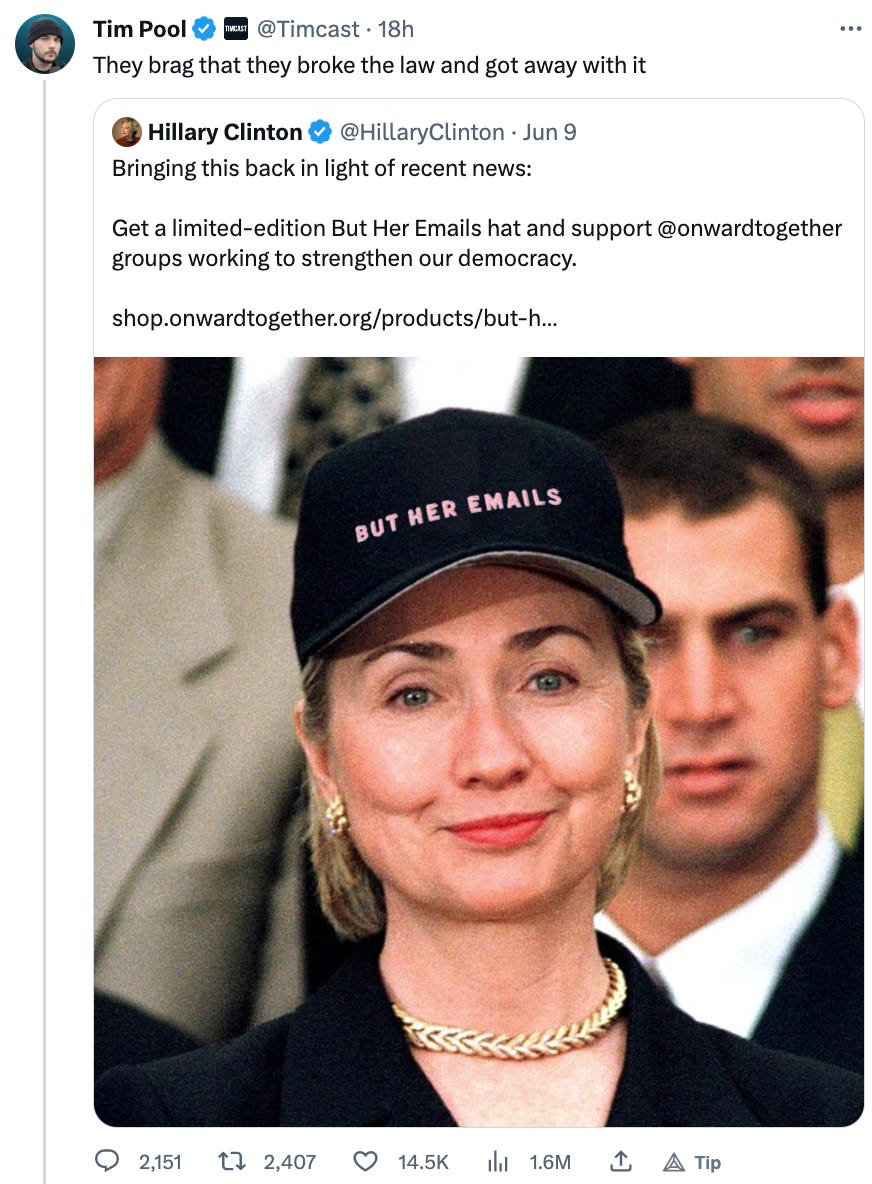Open Tim Pool's profile avatar

coord(45,44)
